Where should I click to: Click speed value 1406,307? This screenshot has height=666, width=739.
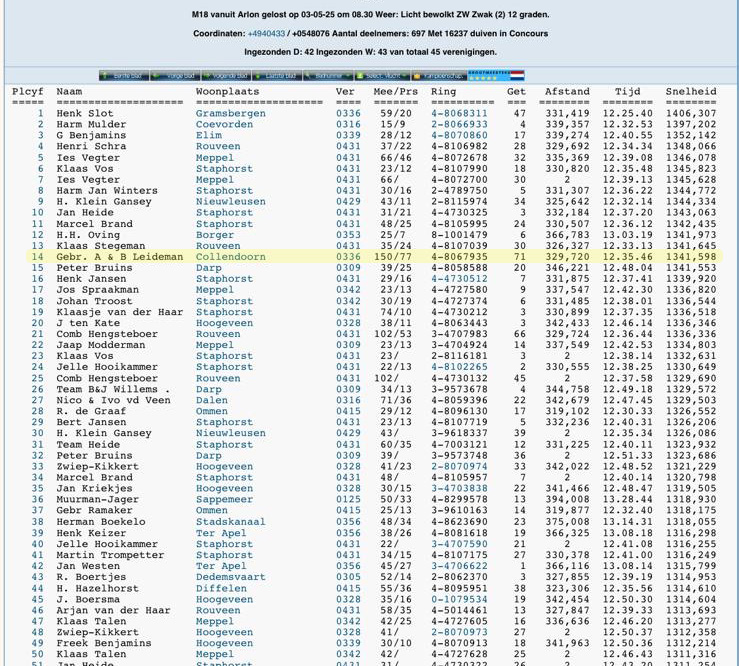pos(691,114)
